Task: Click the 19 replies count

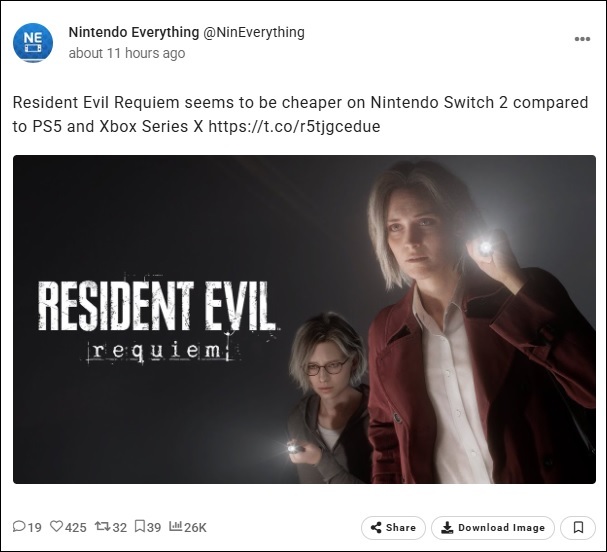Action: coord(34,527)
